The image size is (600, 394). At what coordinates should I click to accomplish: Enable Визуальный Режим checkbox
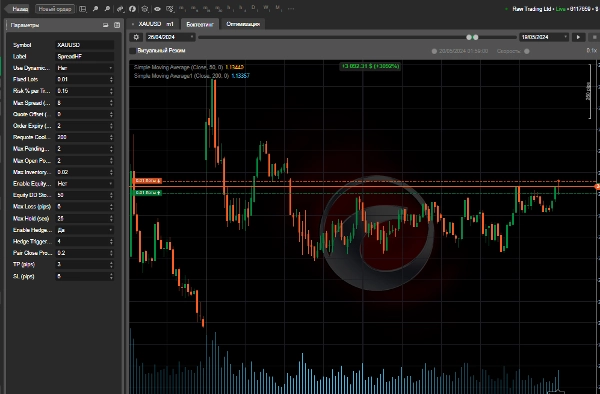pyautogui.click(x=133, y=50)
